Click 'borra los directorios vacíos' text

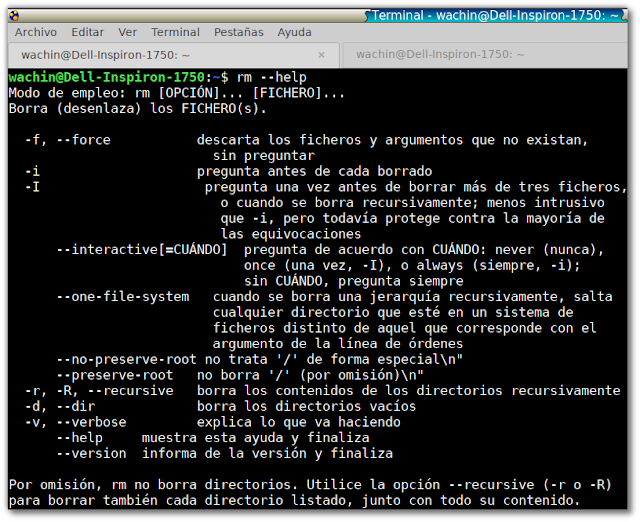pos(307,406)
